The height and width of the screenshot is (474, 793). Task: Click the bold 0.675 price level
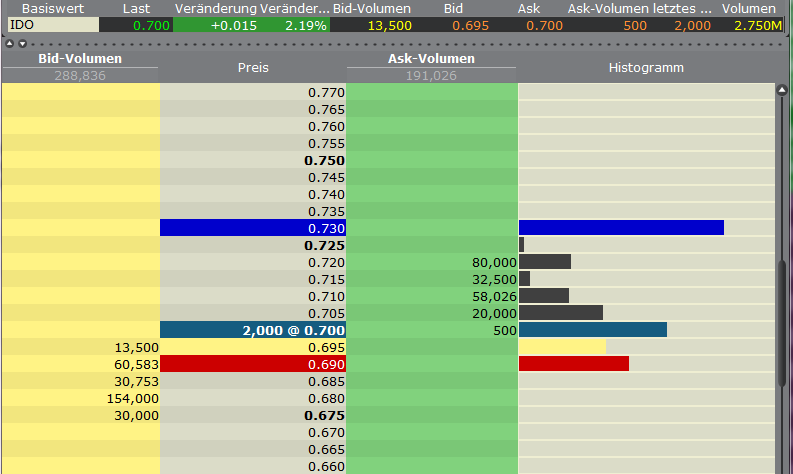(324, 415)
